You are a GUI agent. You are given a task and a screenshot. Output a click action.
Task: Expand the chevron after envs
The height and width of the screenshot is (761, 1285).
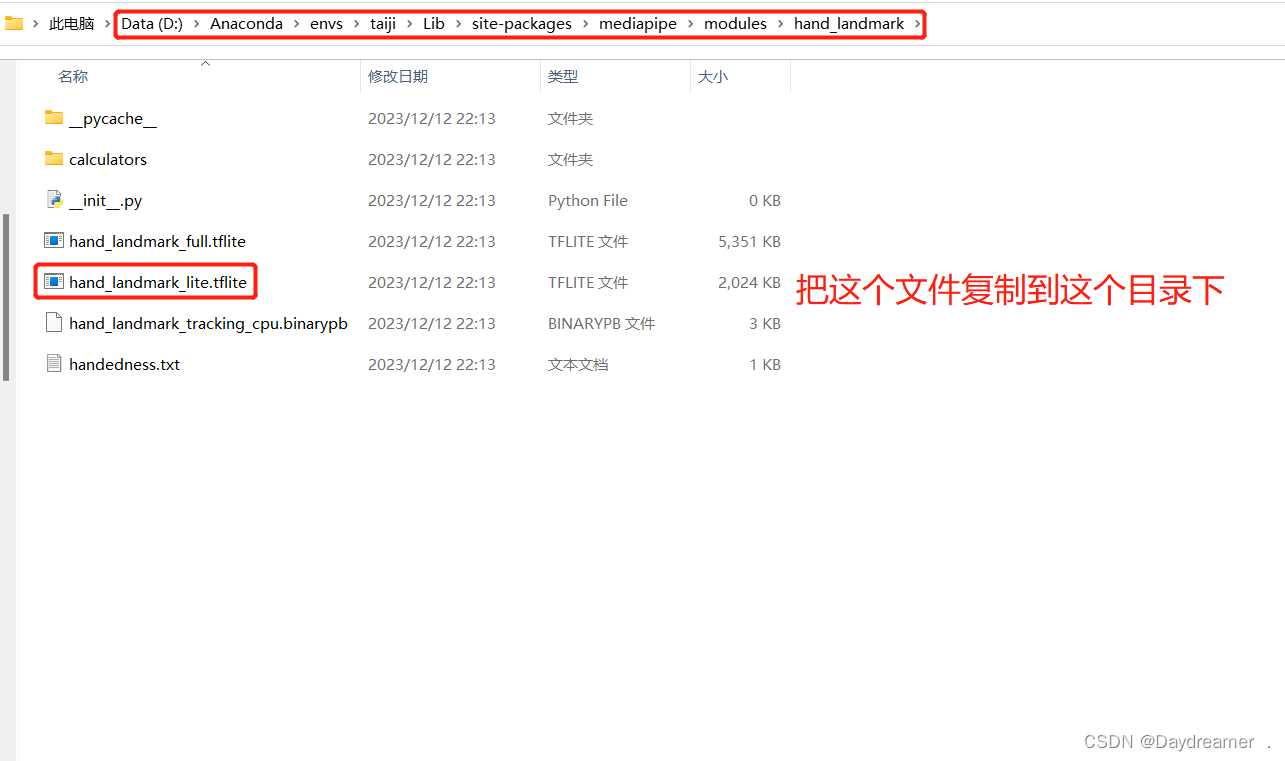[356, 24]
